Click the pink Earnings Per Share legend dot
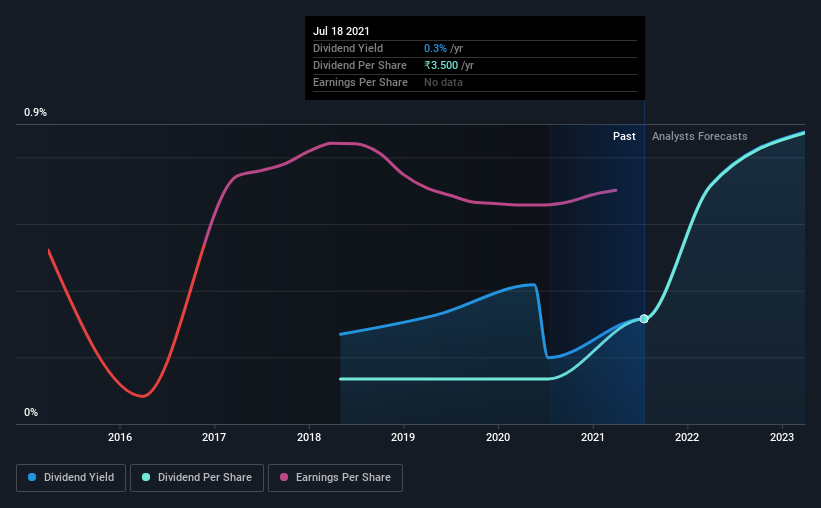This screenshot has width=821, height=508. pos(284,477)
